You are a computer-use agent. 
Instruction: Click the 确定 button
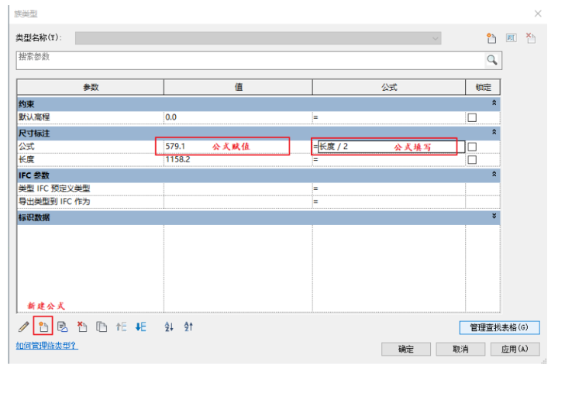pyautogui.click(x=406, y=349)
